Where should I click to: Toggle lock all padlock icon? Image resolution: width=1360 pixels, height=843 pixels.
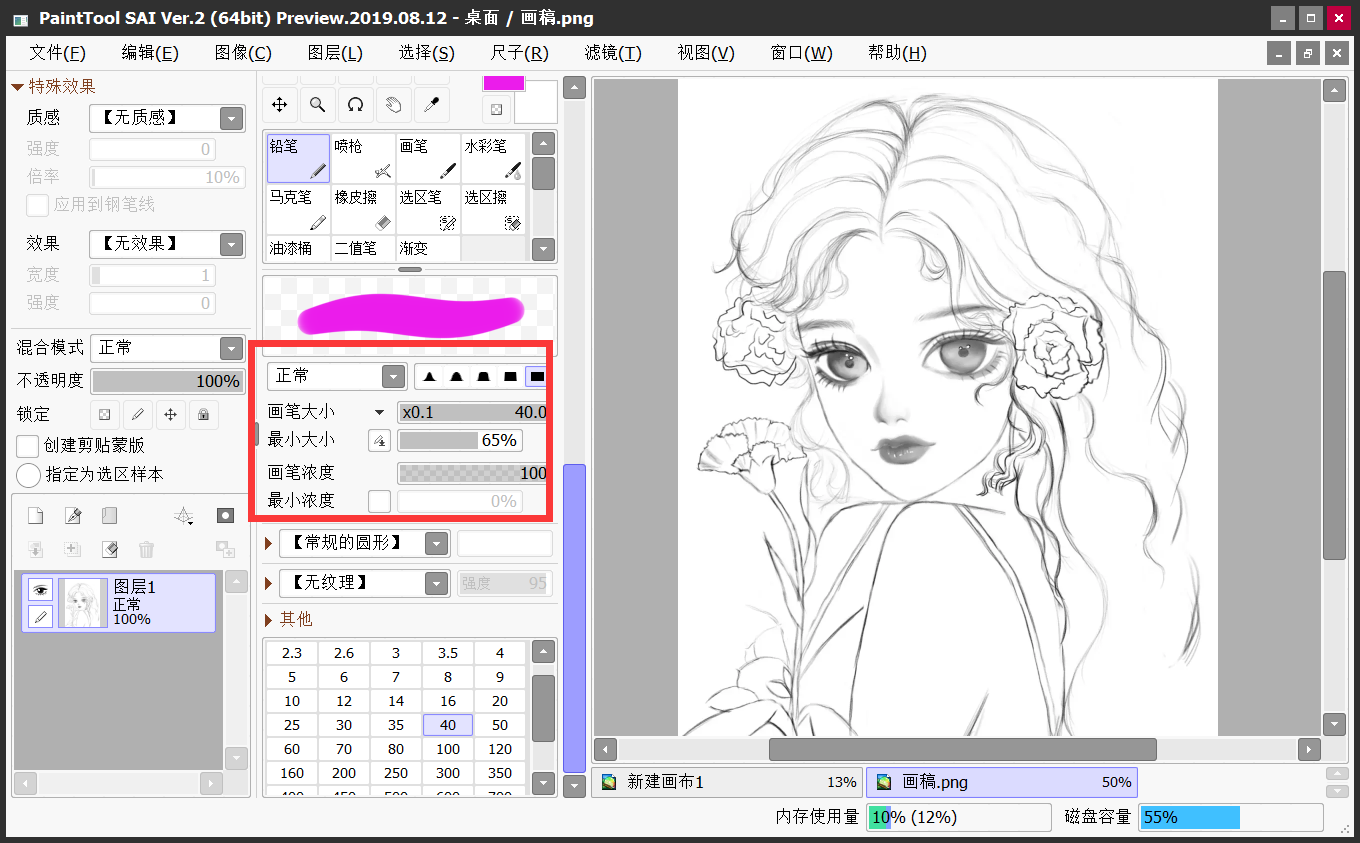click(x=203, y=414)
